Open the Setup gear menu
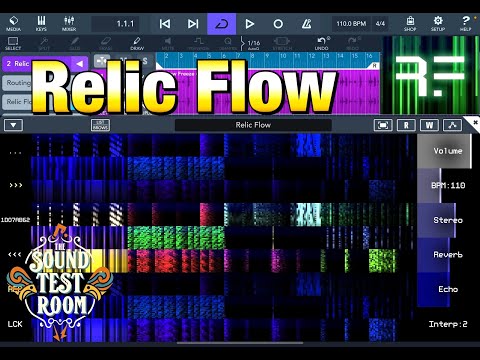Screen dimensions: 480x360 (438, 24)
